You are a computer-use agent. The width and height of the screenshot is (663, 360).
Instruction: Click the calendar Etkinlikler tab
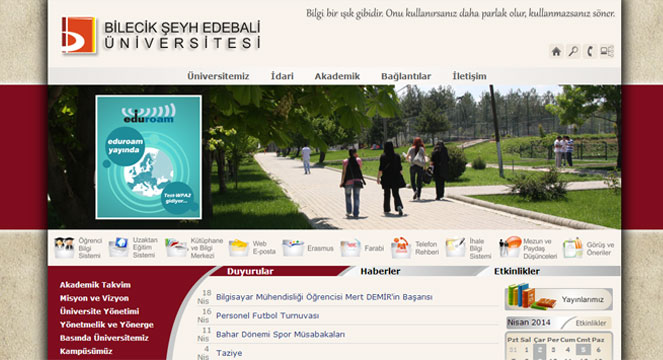point(590,323)
